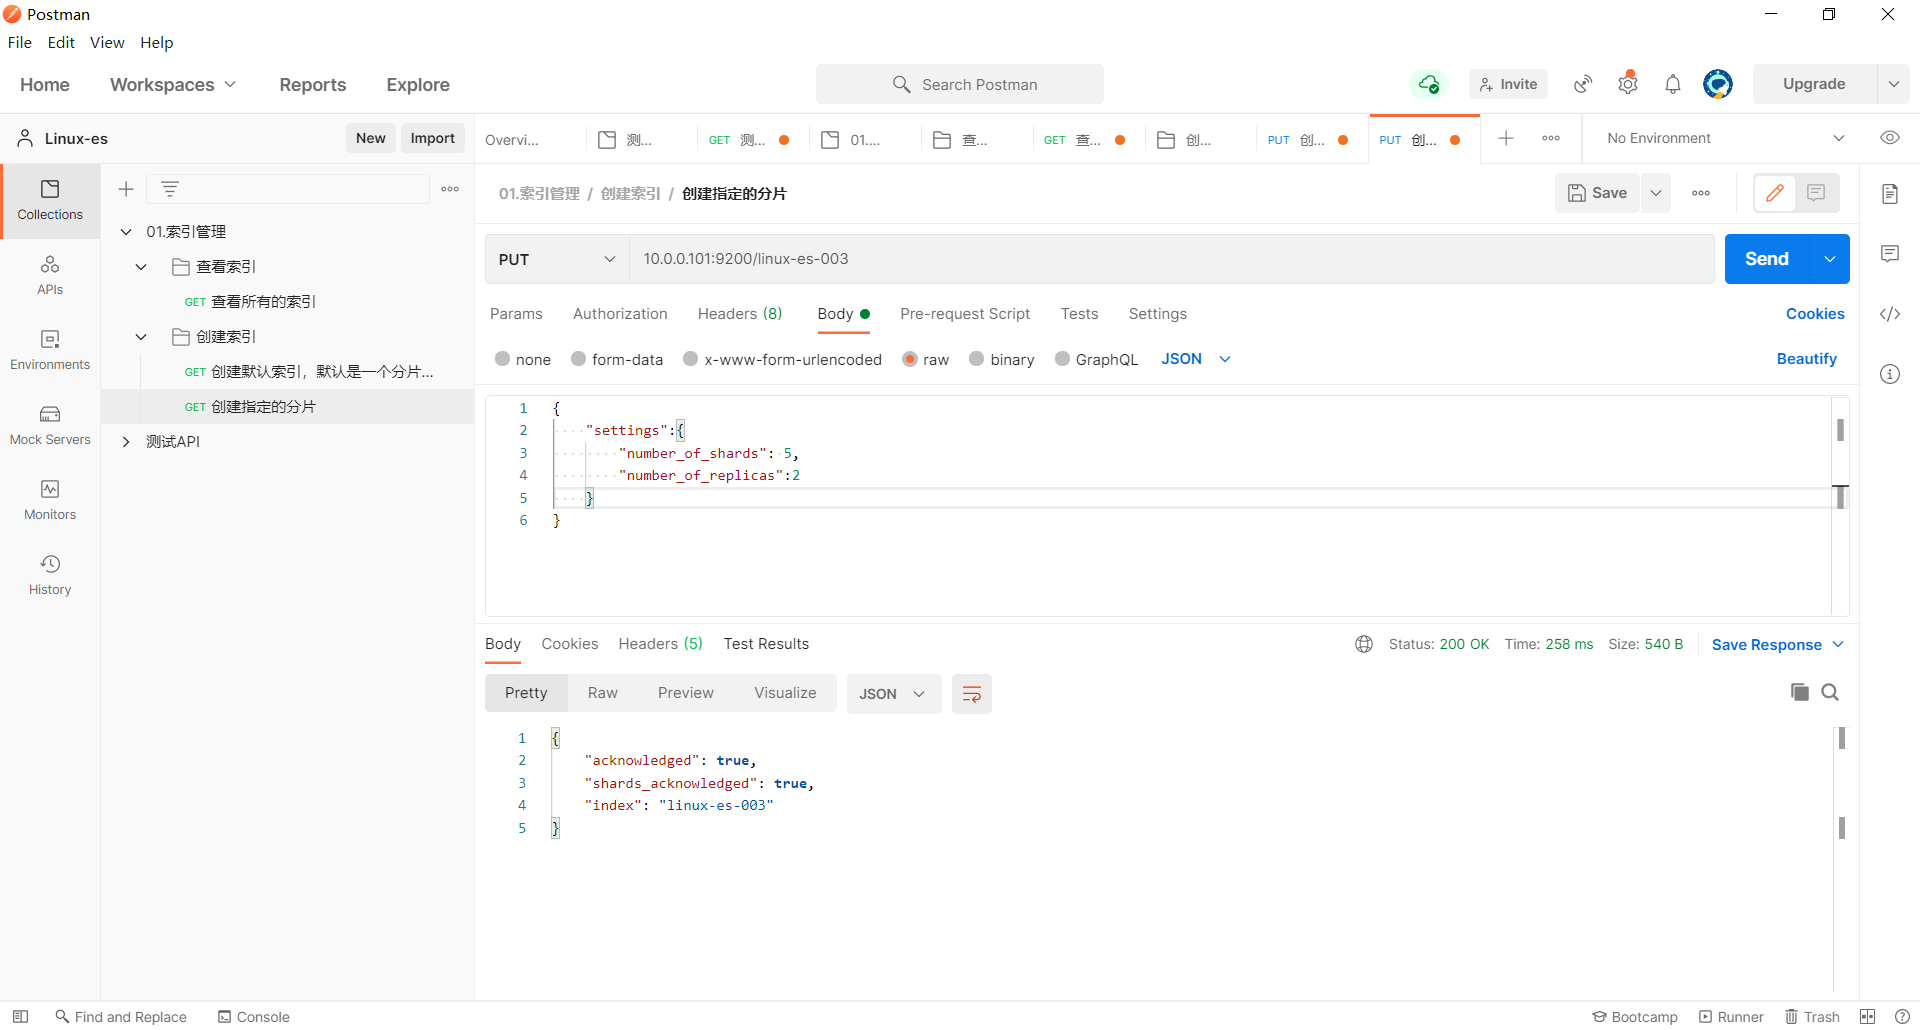The height and width of the screenshot is (1030, 1920).
Task: Open a new request tab
Action: pyautogui.click(x=1506, y=138)
